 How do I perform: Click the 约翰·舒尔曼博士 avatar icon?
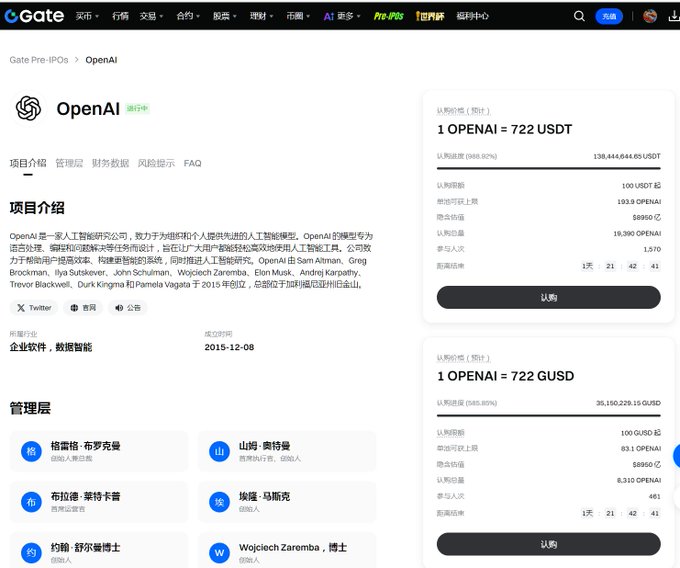coord(31,553)
